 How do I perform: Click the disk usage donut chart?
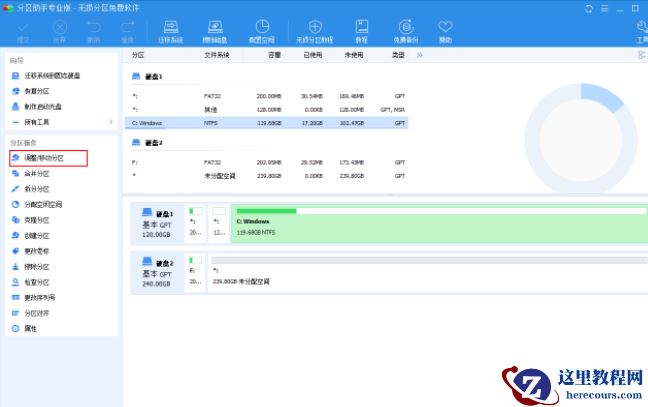581,139
